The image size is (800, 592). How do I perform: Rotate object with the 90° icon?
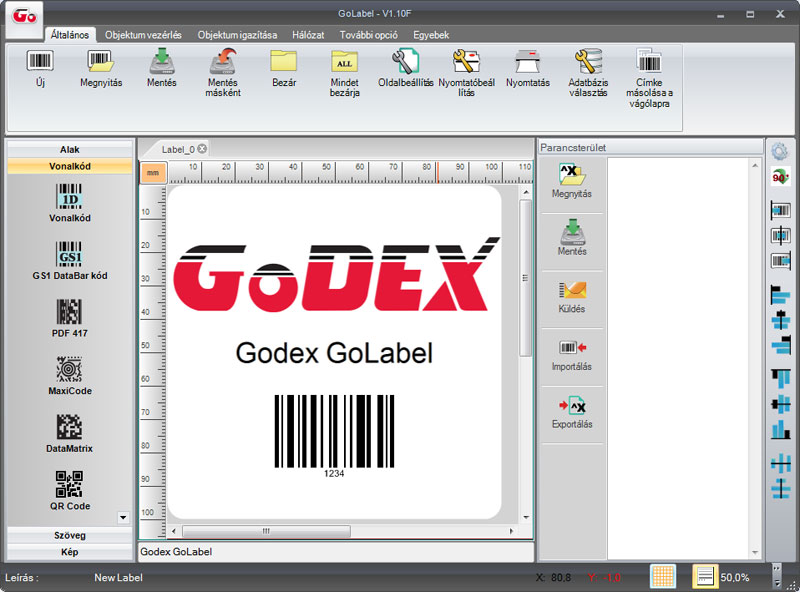click(781, 177)
